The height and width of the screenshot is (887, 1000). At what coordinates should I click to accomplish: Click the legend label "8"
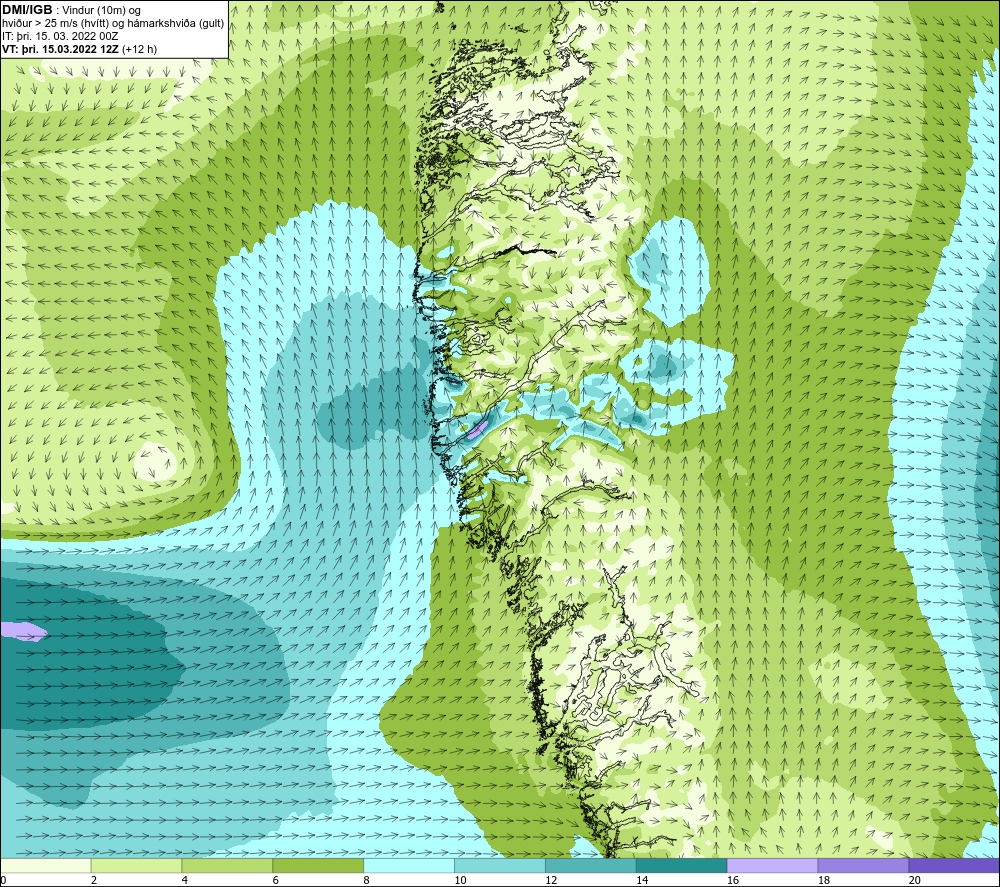[x=367, y=881]
